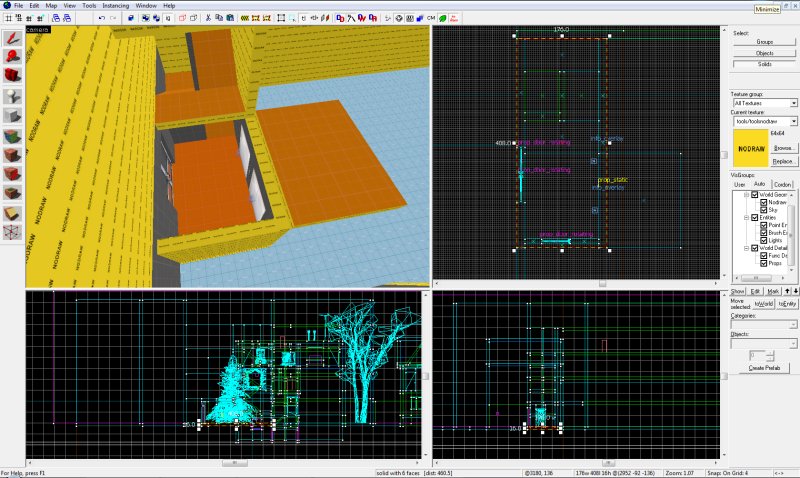Toggle the Lights visgroup checkbox
The height and width of the screenshot is (478, 800).
pos(764,240)
